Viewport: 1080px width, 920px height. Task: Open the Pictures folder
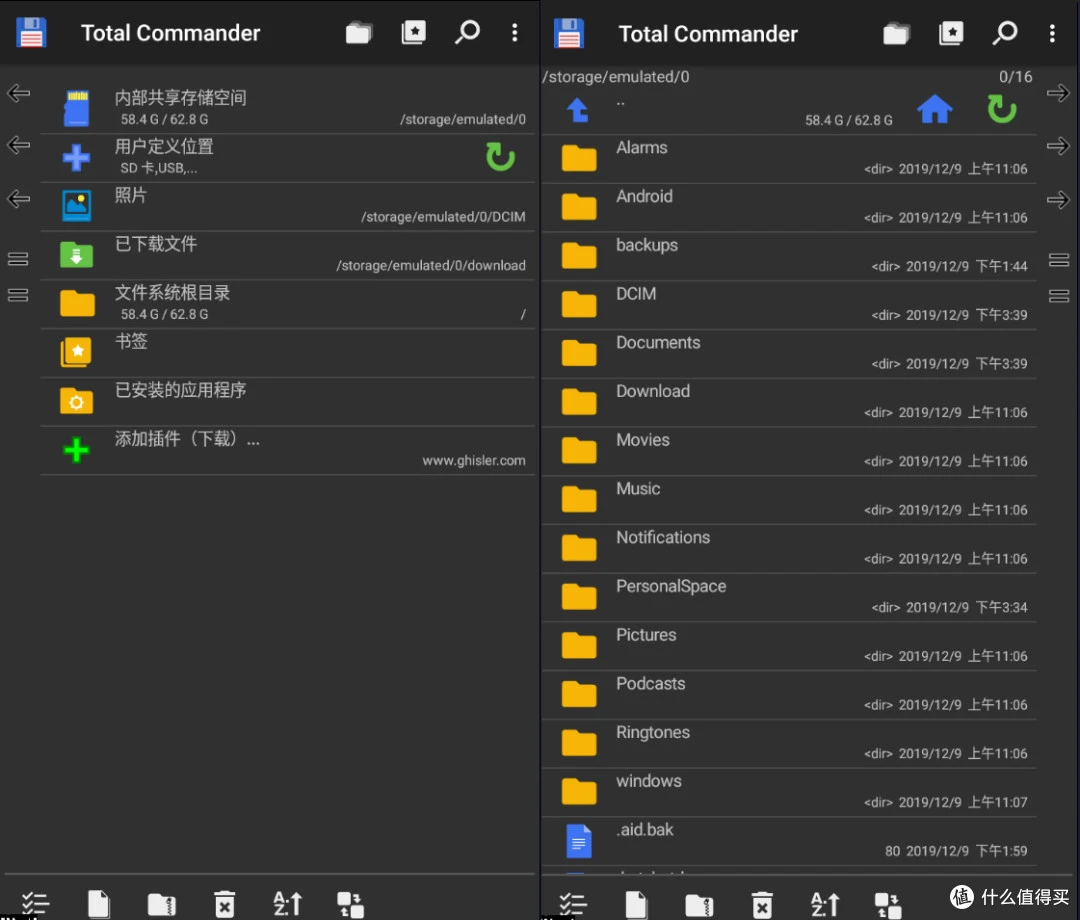789,648
